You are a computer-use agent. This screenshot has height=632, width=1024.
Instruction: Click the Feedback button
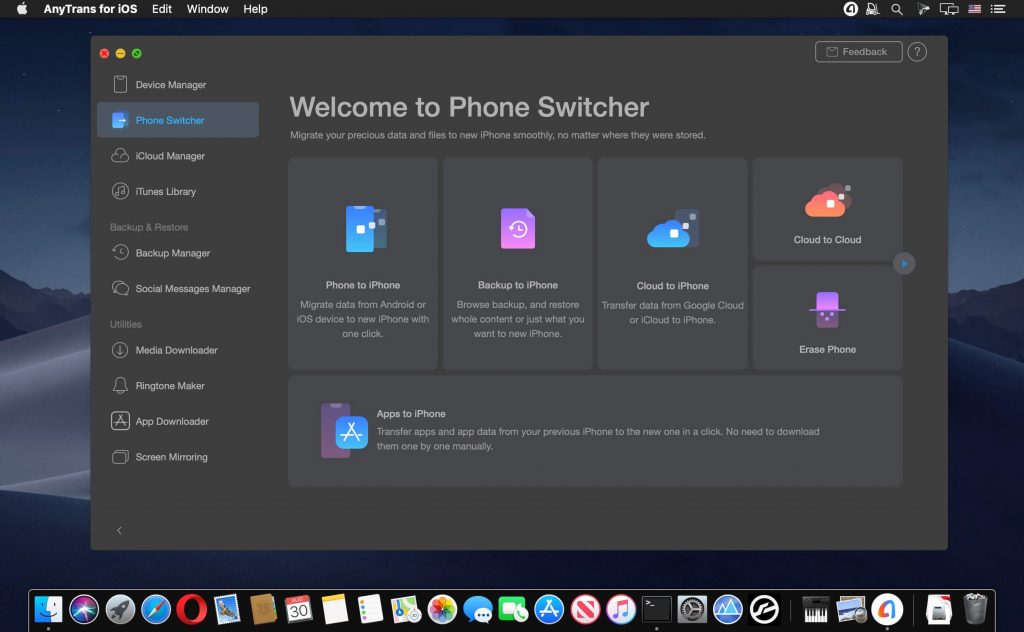(x=858, y=51)
